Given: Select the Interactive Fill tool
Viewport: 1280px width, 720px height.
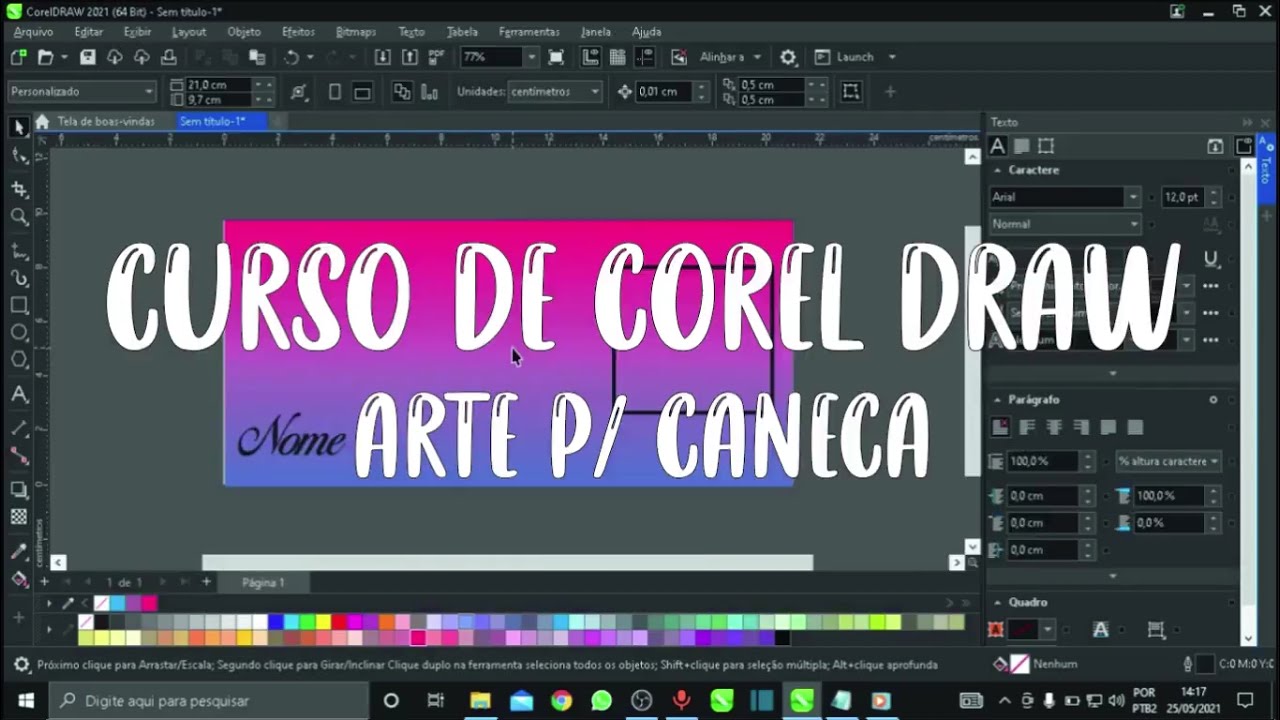Looking at the screenshot, I should tap(19, 579).
